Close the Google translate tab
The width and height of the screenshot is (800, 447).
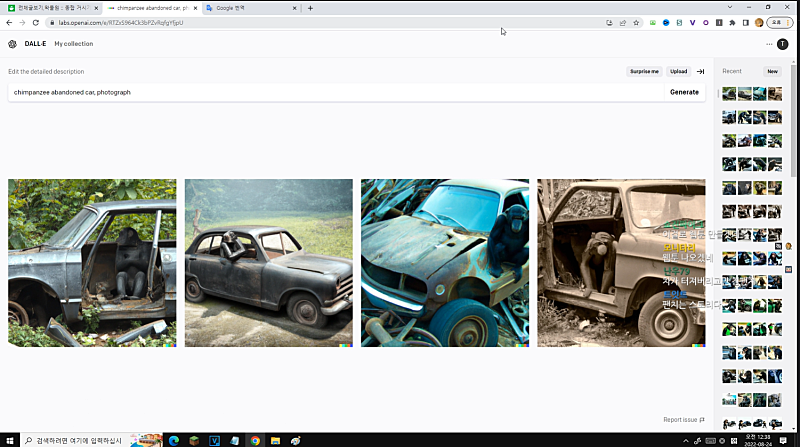click(294, 8)
